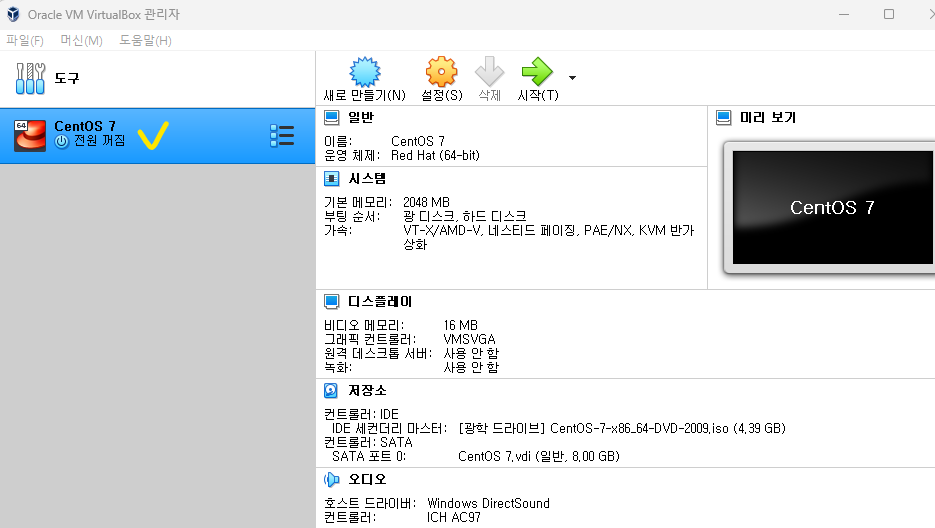The image size is (935, 528).
Task: Open the 도움말(H) menu
Action: coord(145,41)
